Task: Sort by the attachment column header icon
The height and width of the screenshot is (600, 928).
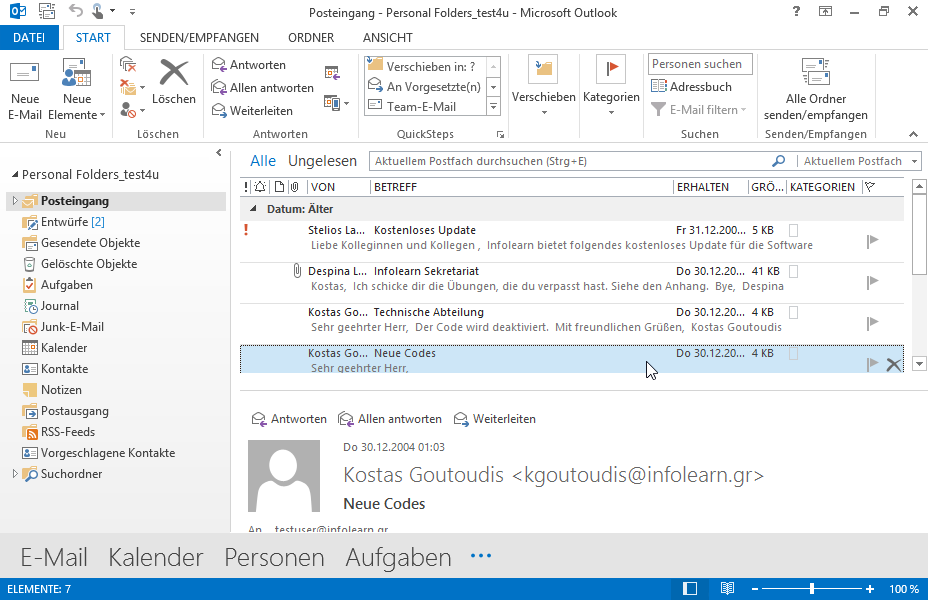Action: pyautogui.click(x=294, y=187)
